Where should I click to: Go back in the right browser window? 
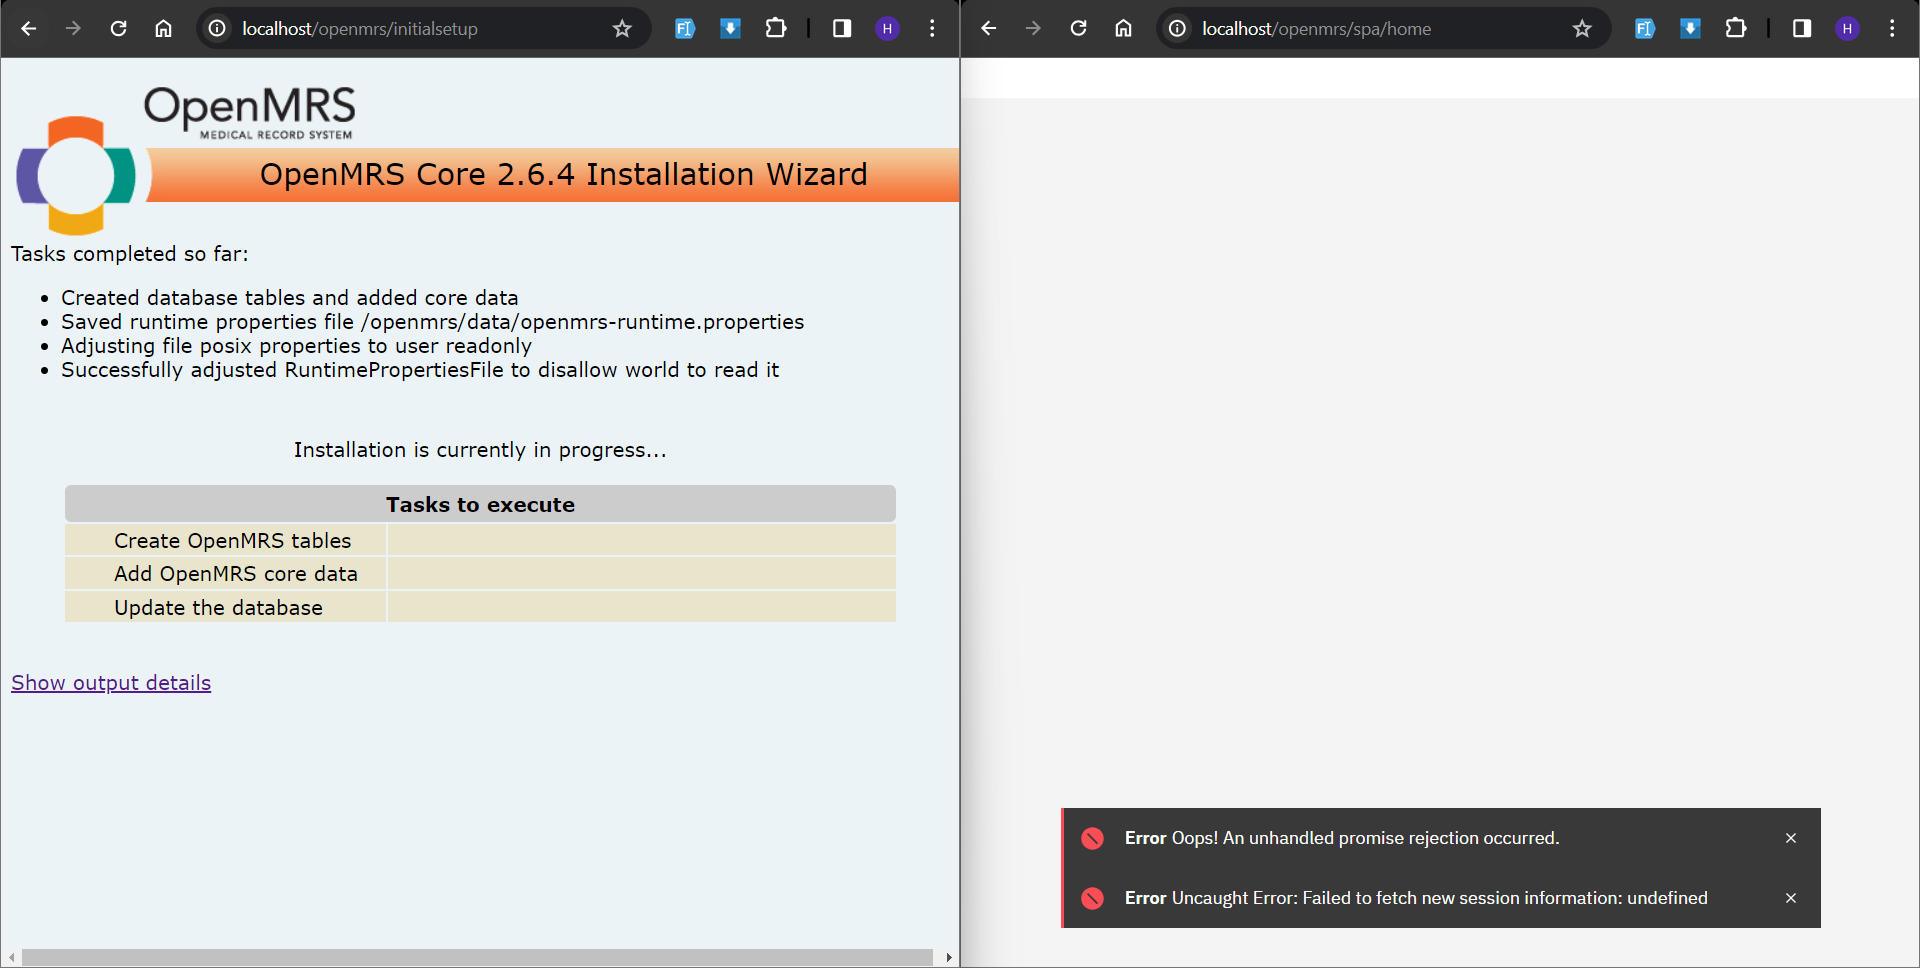(988, 28)
